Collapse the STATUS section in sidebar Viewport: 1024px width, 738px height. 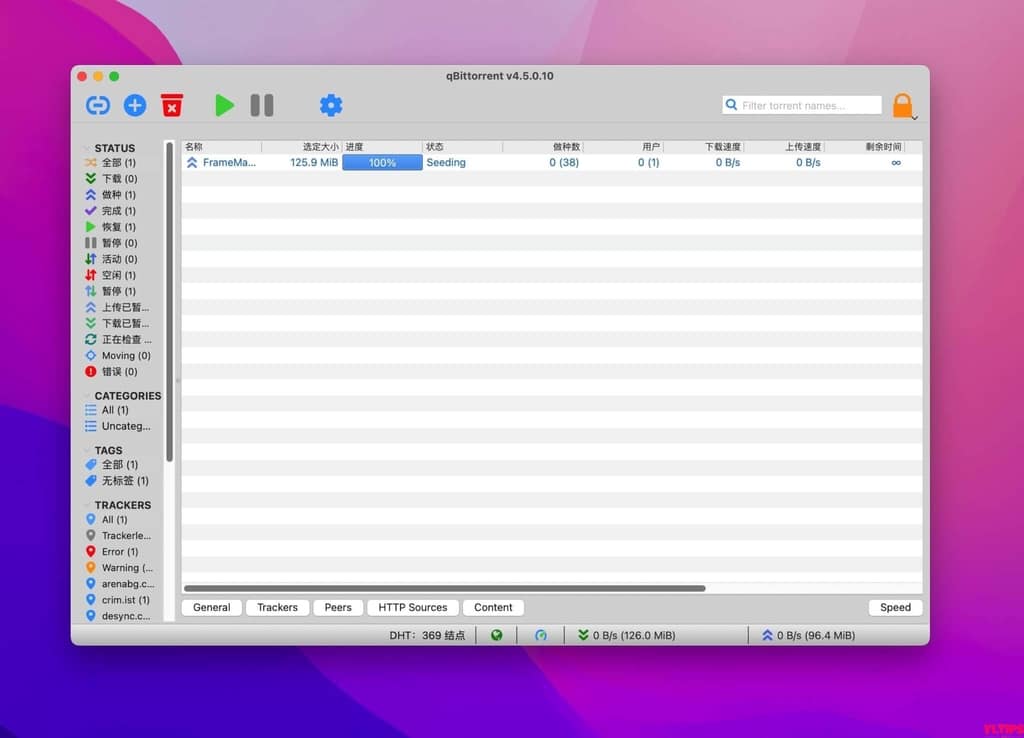(x=114, y=148)
